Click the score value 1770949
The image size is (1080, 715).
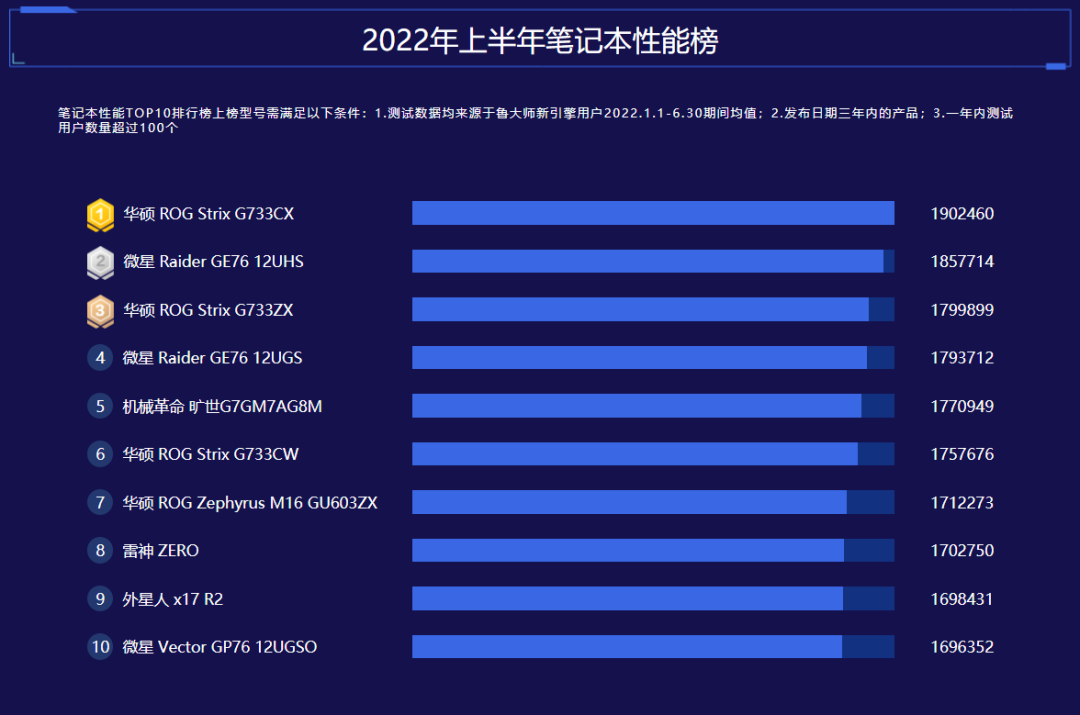point(962,406)
